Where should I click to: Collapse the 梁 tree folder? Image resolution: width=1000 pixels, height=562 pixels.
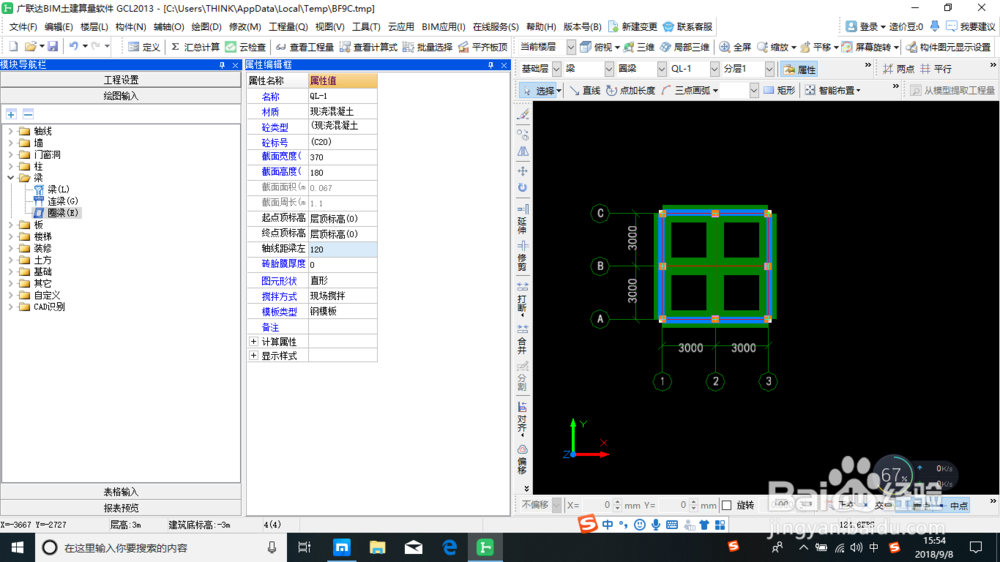point(10,178)
